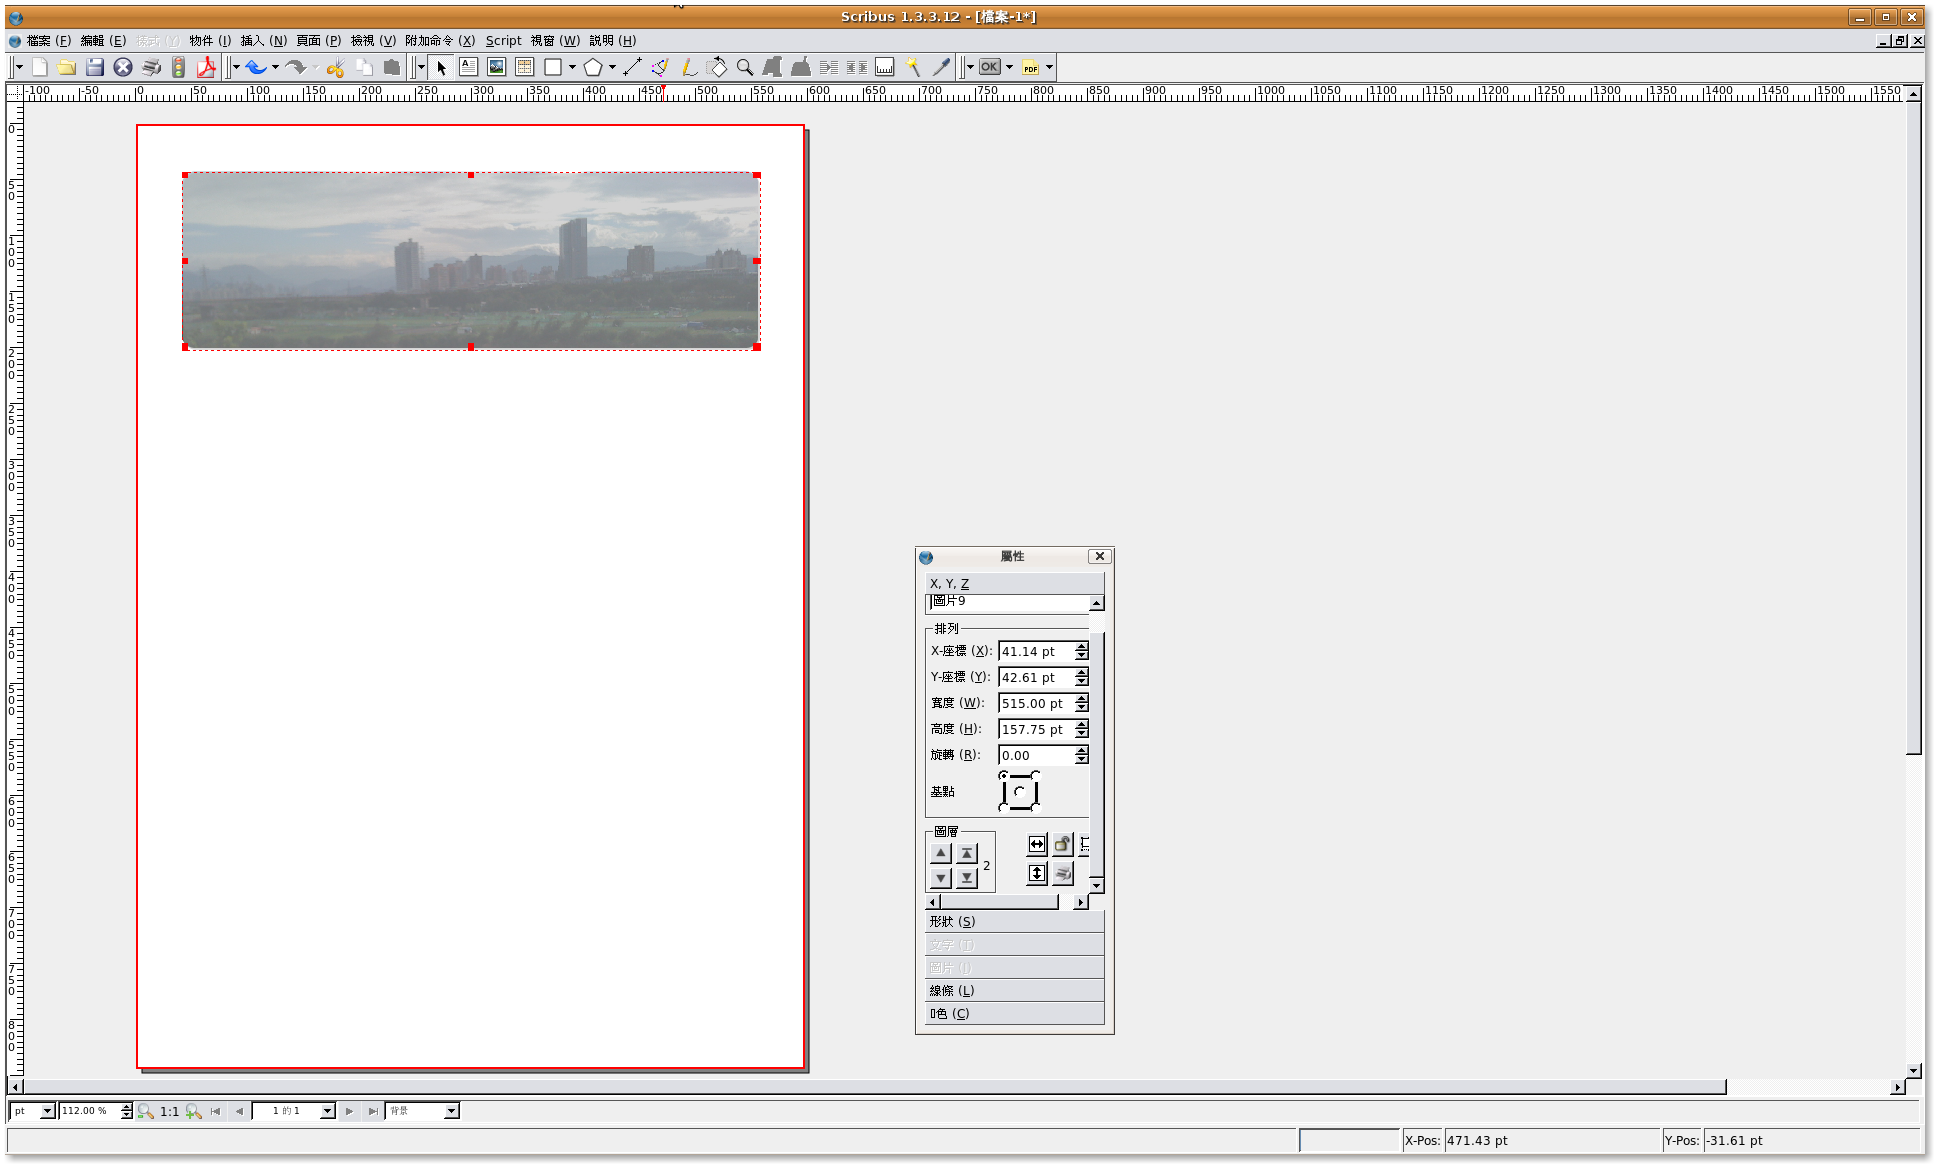Open the layer selector dropdown in status bar
The image size is (1934, 1164).
point(451,1111)
